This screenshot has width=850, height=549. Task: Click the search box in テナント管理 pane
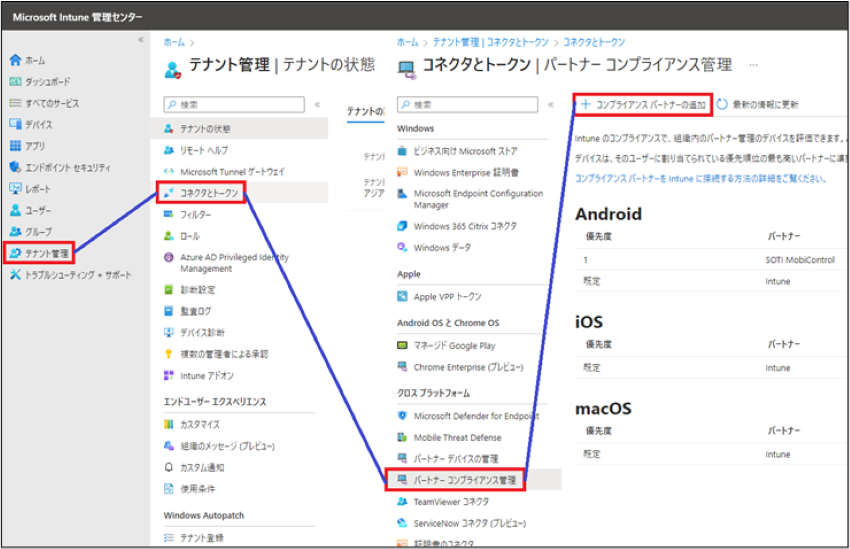point(234,105)
